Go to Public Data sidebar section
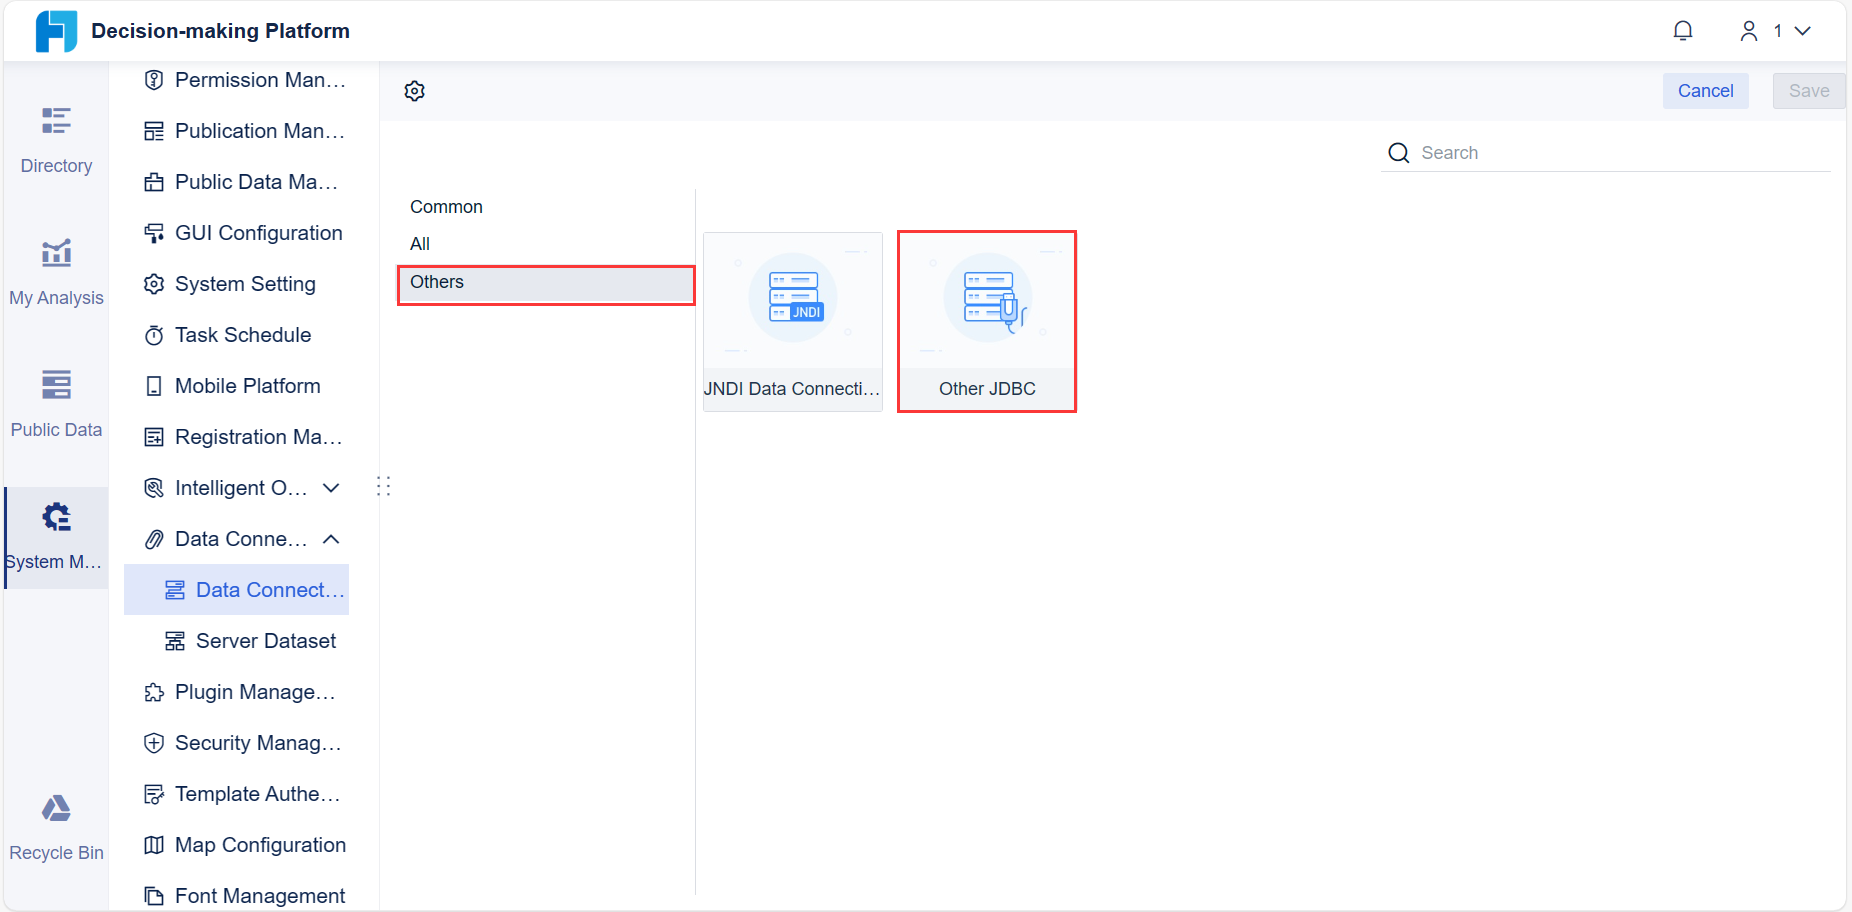The height and width of the screenshot is (912, 1852). point(56,404)
